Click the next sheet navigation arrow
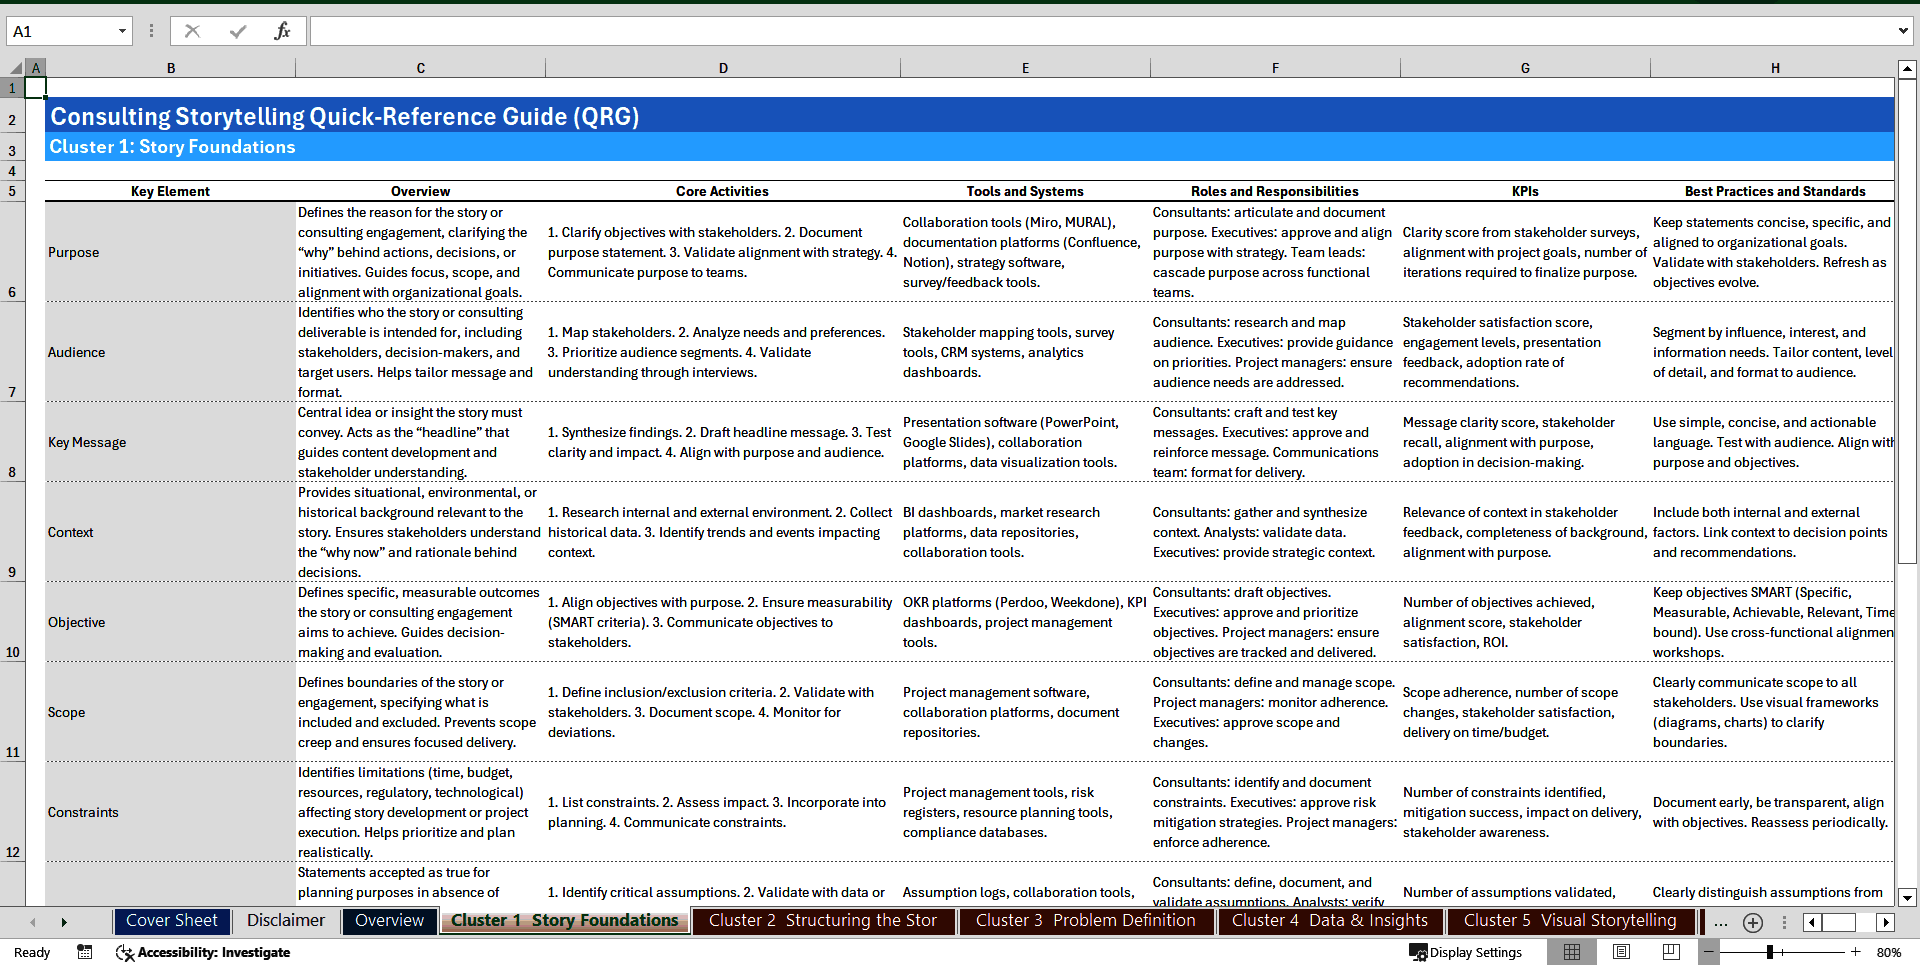1920x966 pixels. (63, 922)
